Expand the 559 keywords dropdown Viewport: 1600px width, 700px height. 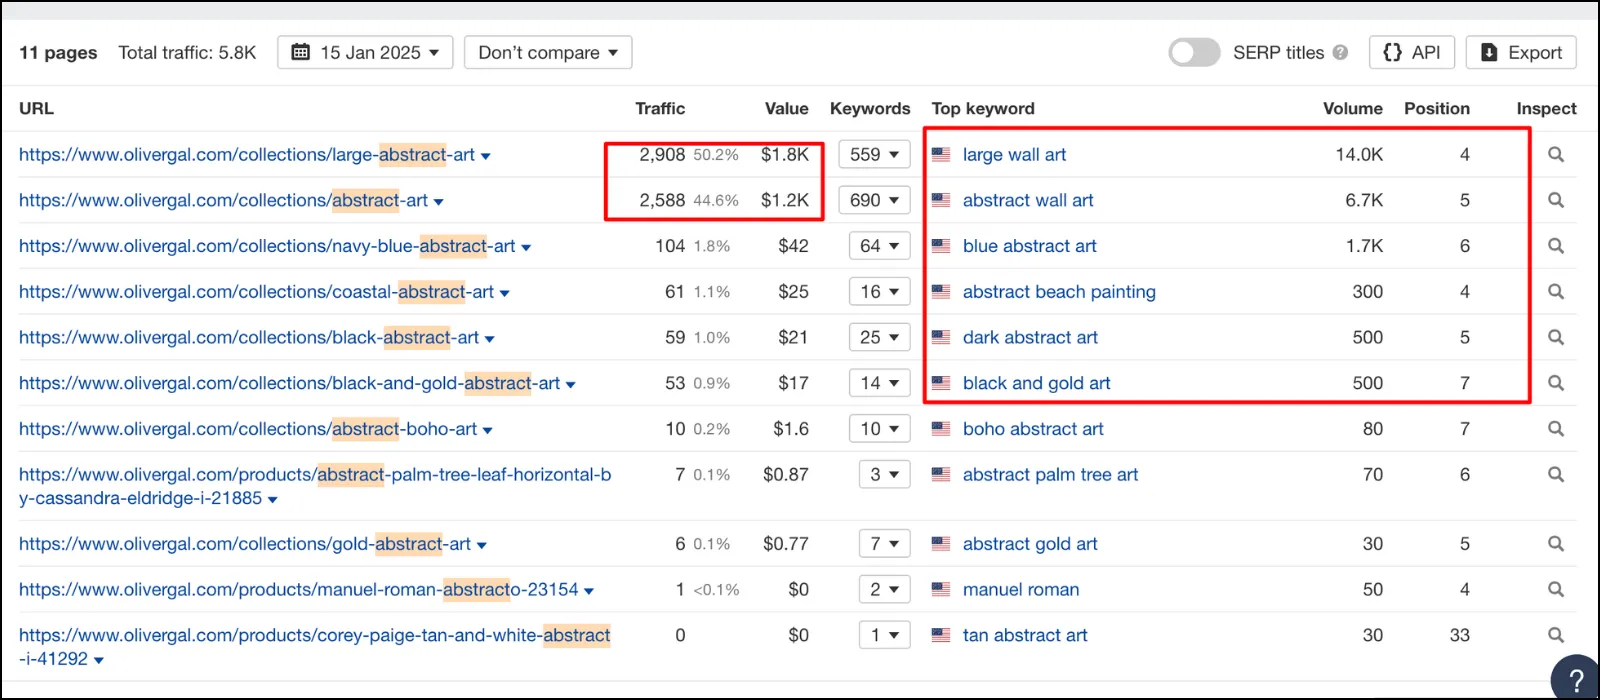[x=875, y=155]
